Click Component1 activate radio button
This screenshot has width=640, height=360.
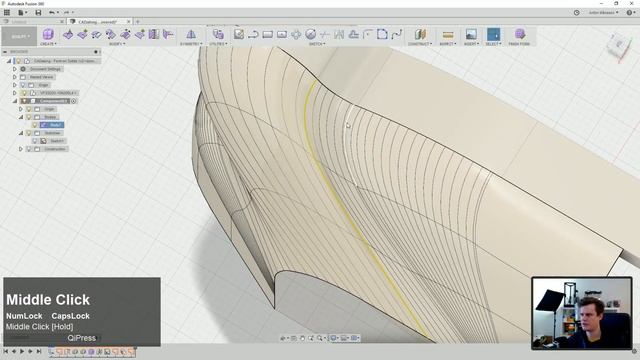click(x=74, y=101)
